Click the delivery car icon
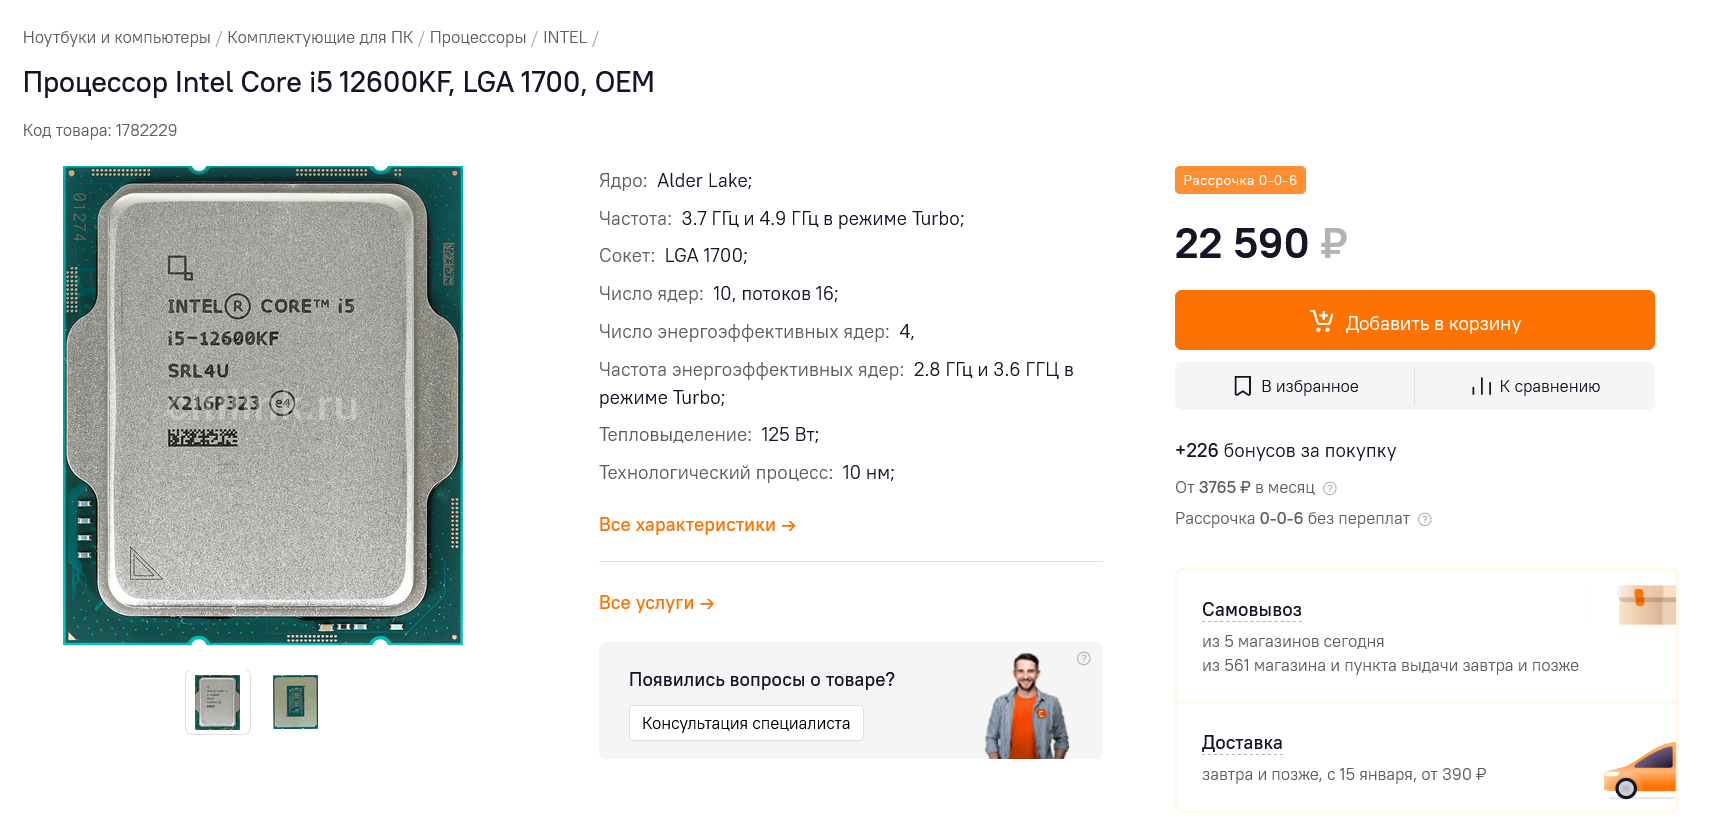This screenshot has height=824, width=1713. (1639, 772)
